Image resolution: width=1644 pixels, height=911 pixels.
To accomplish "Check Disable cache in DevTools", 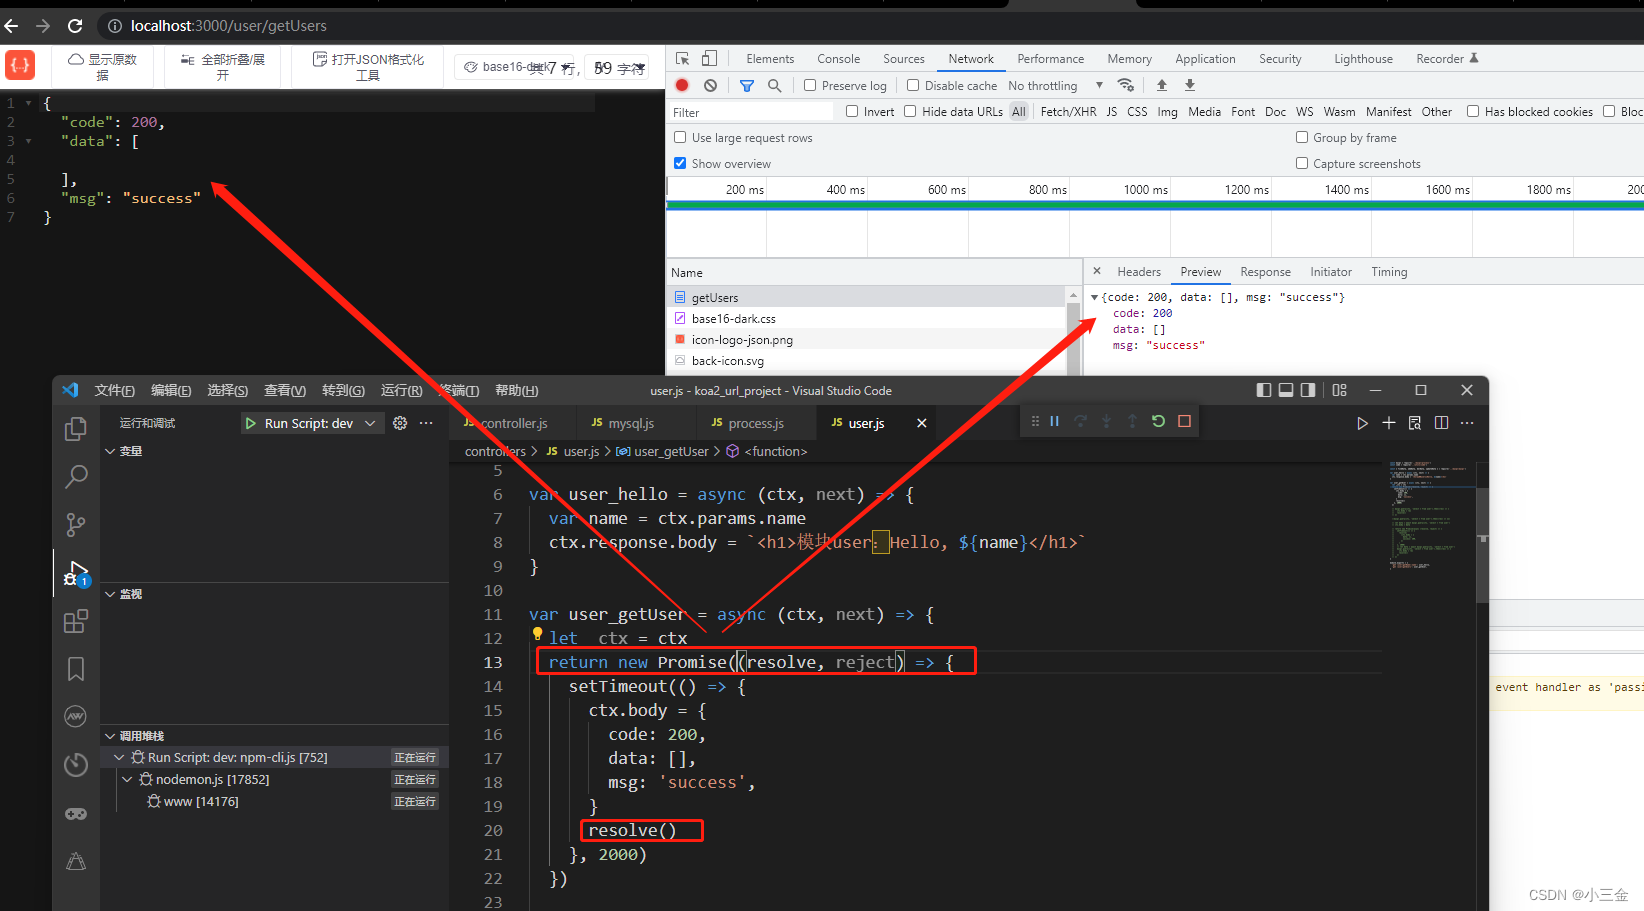I will pos(913,85).
